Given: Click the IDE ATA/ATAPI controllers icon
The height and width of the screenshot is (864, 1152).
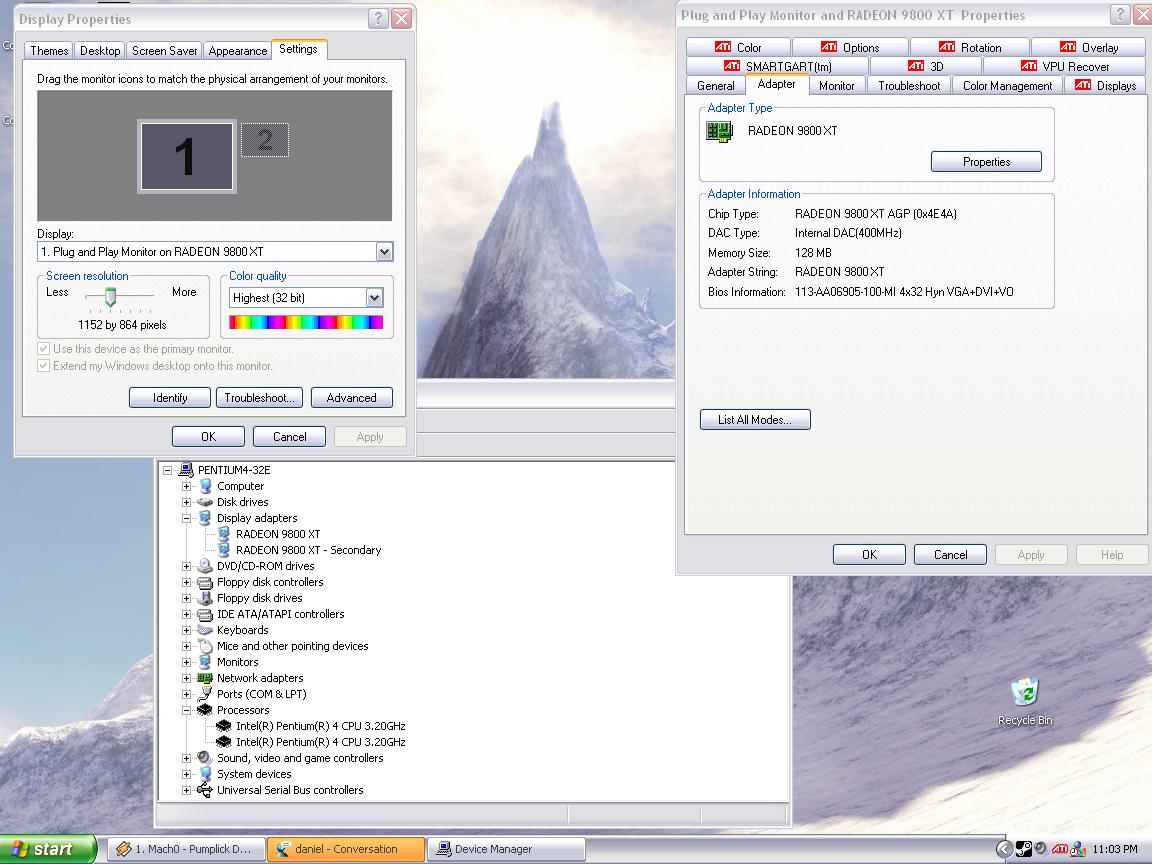Looking at the screenshot, I should coord(205,614).
